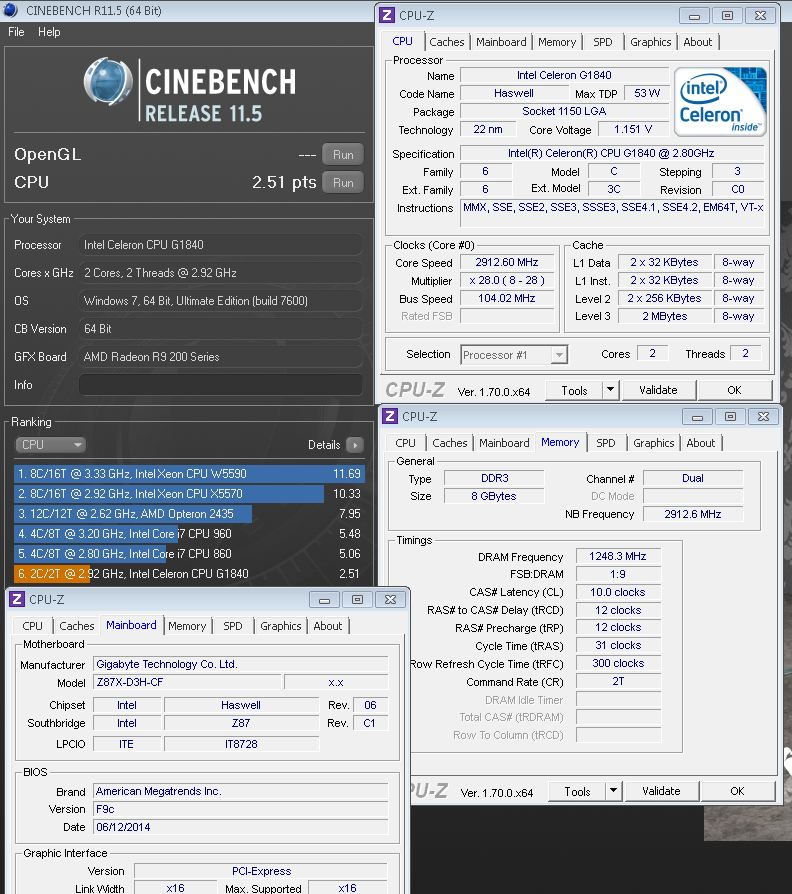Click OK in top CPU-Z window
The height and width of the screenshot is (894, 792).
(x=734, y=391)
